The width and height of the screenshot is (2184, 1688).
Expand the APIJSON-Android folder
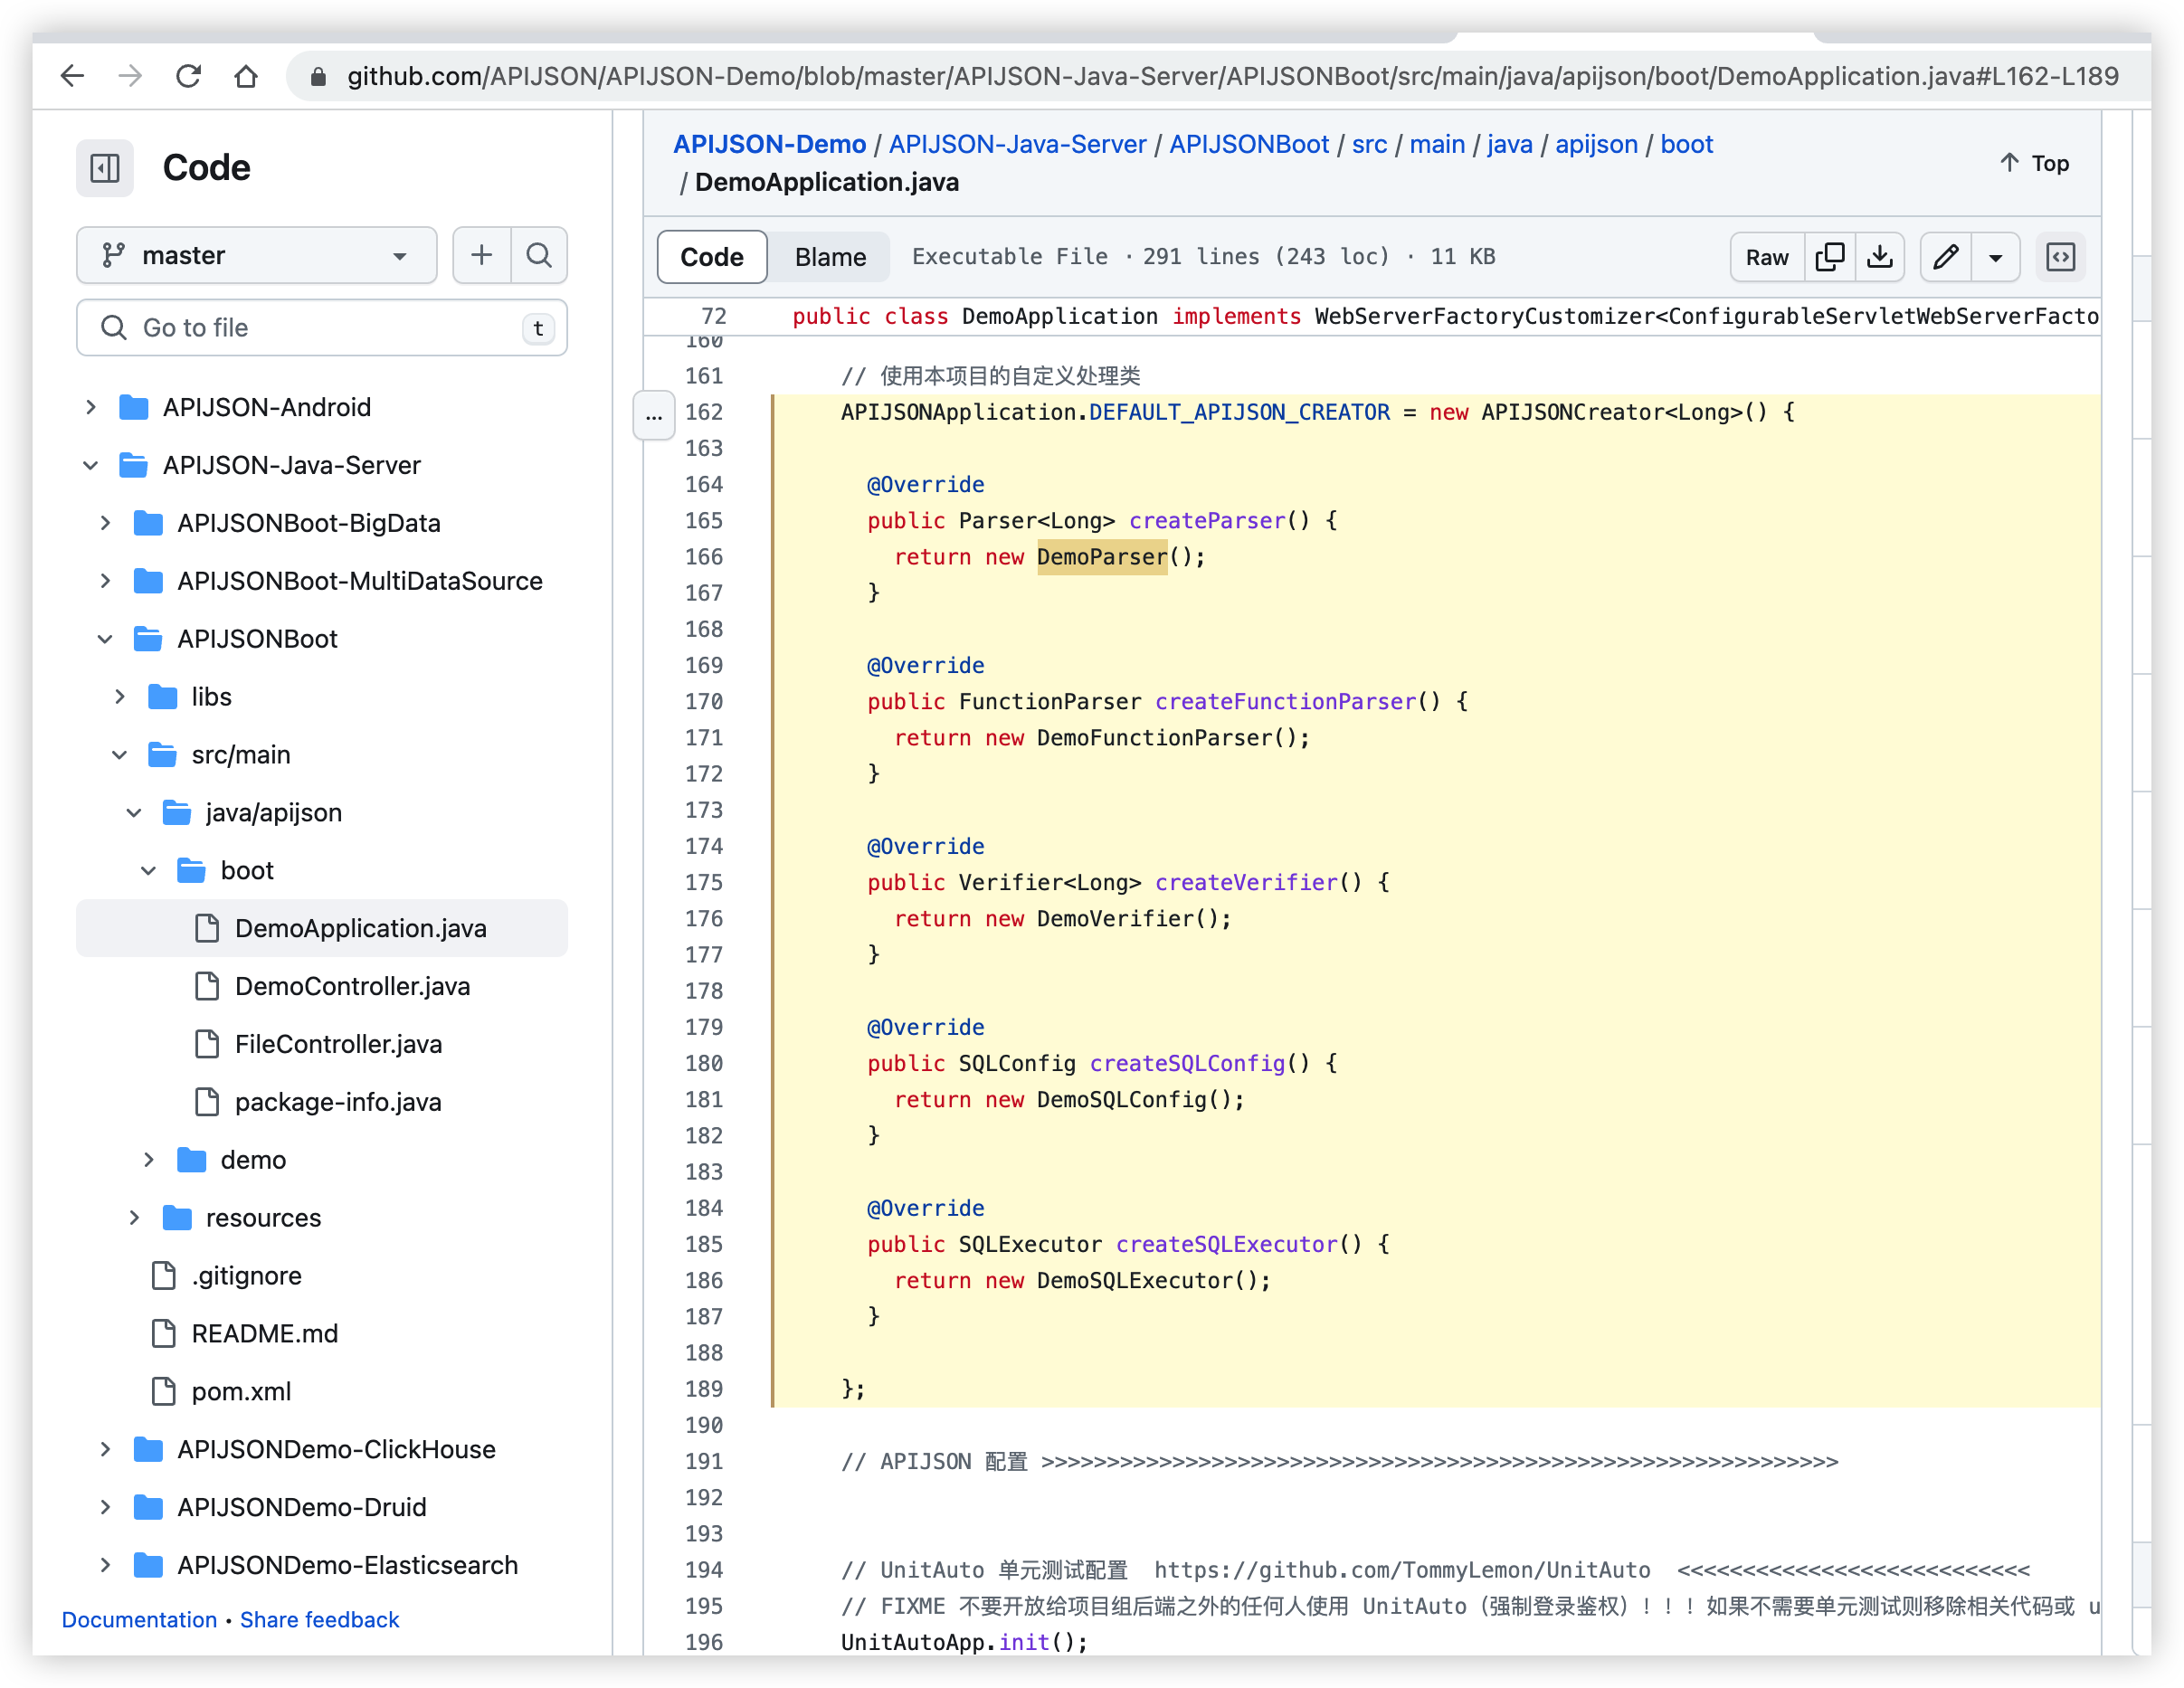92,407
